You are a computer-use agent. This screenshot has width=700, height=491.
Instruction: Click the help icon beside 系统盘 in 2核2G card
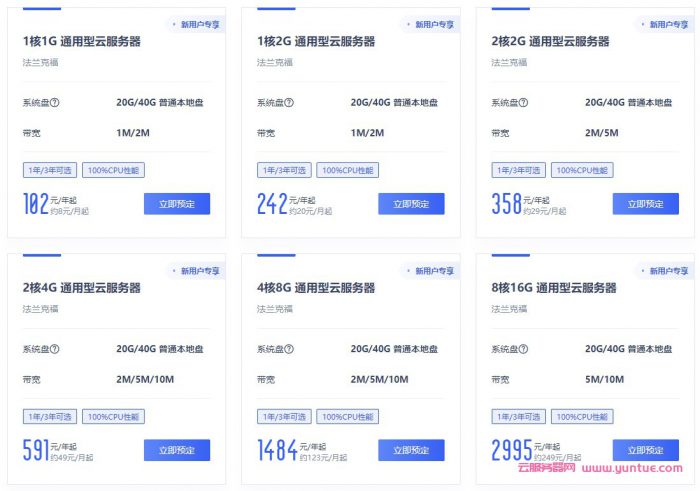[523, 103]
